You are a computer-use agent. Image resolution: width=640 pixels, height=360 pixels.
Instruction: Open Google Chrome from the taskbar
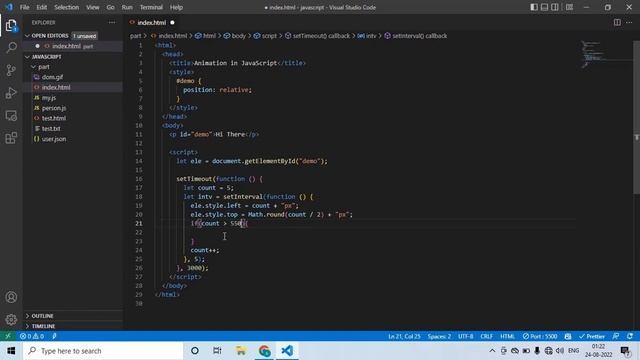264,351
